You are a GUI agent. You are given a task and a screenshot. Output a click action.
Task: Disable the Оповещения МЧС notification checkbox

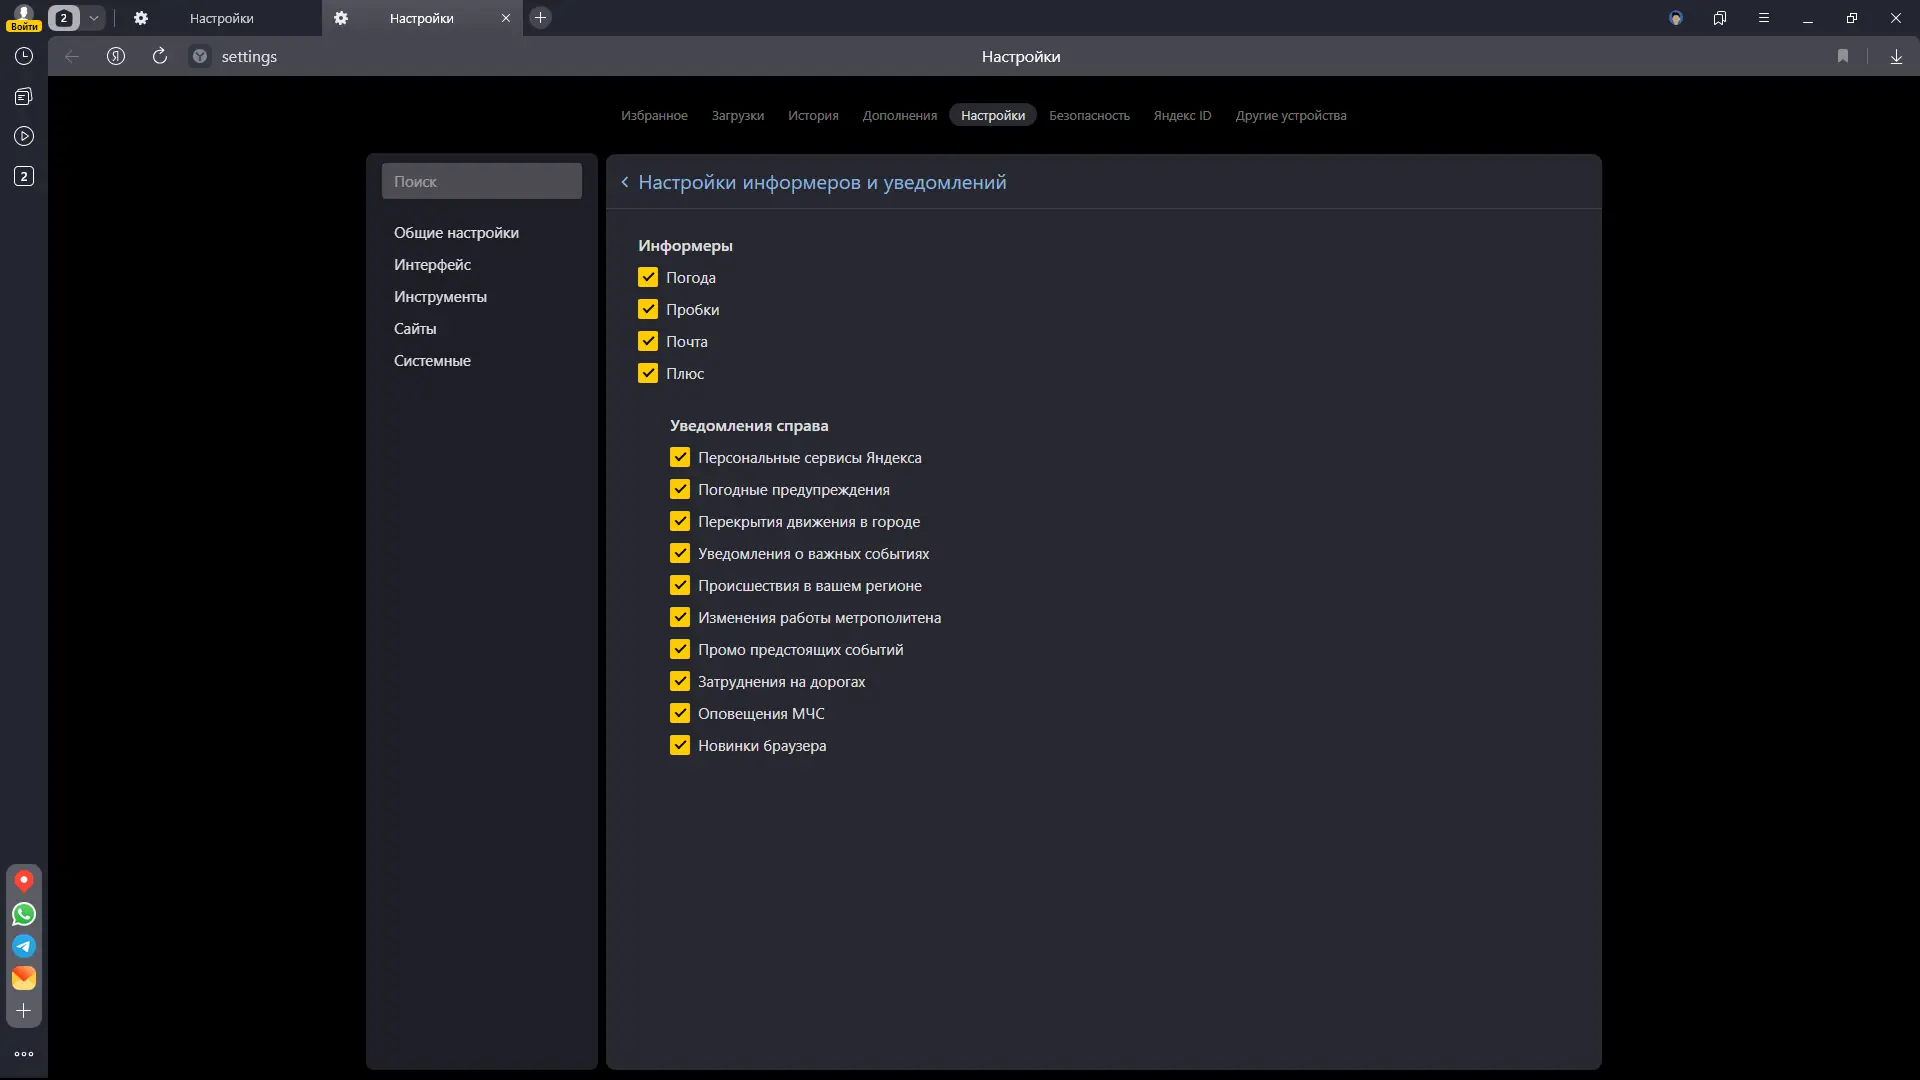680,714
